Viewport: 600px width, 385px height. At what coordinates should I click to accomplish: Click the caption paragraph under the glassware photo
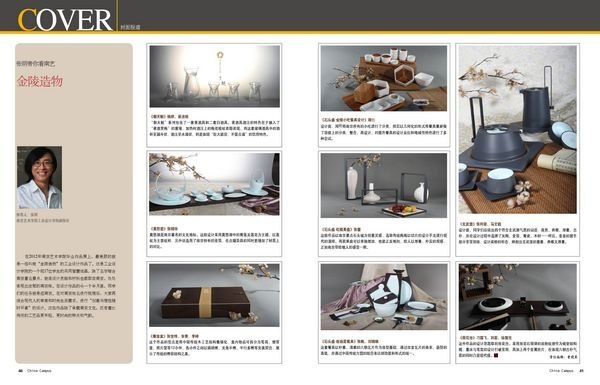pyautogui.click(x=214, y=126)
